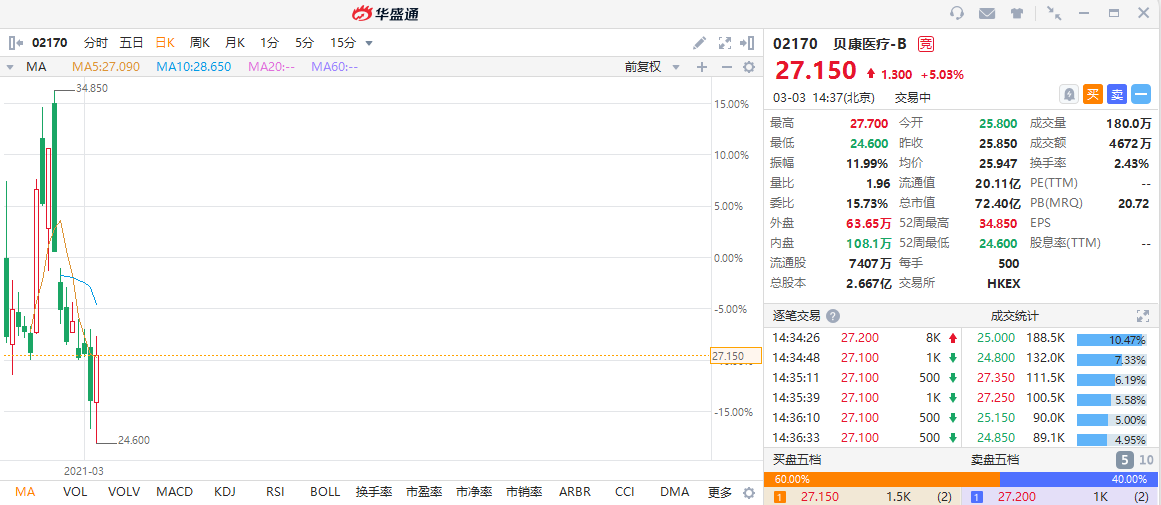
Task: Set price alert bell icon
Action: [1069, 94]
